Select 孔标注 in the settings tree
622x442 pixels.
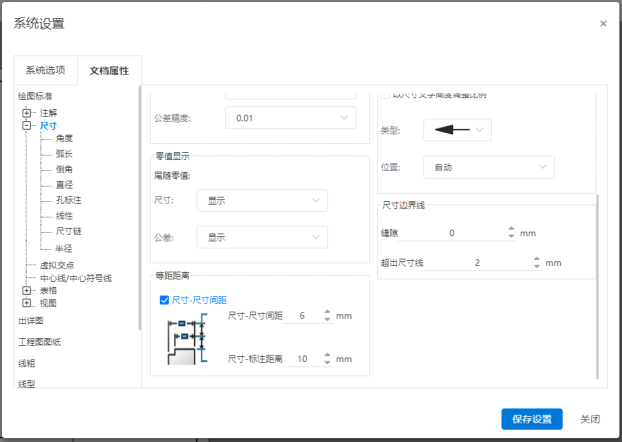pyautogui.click(x=67, y=200)
